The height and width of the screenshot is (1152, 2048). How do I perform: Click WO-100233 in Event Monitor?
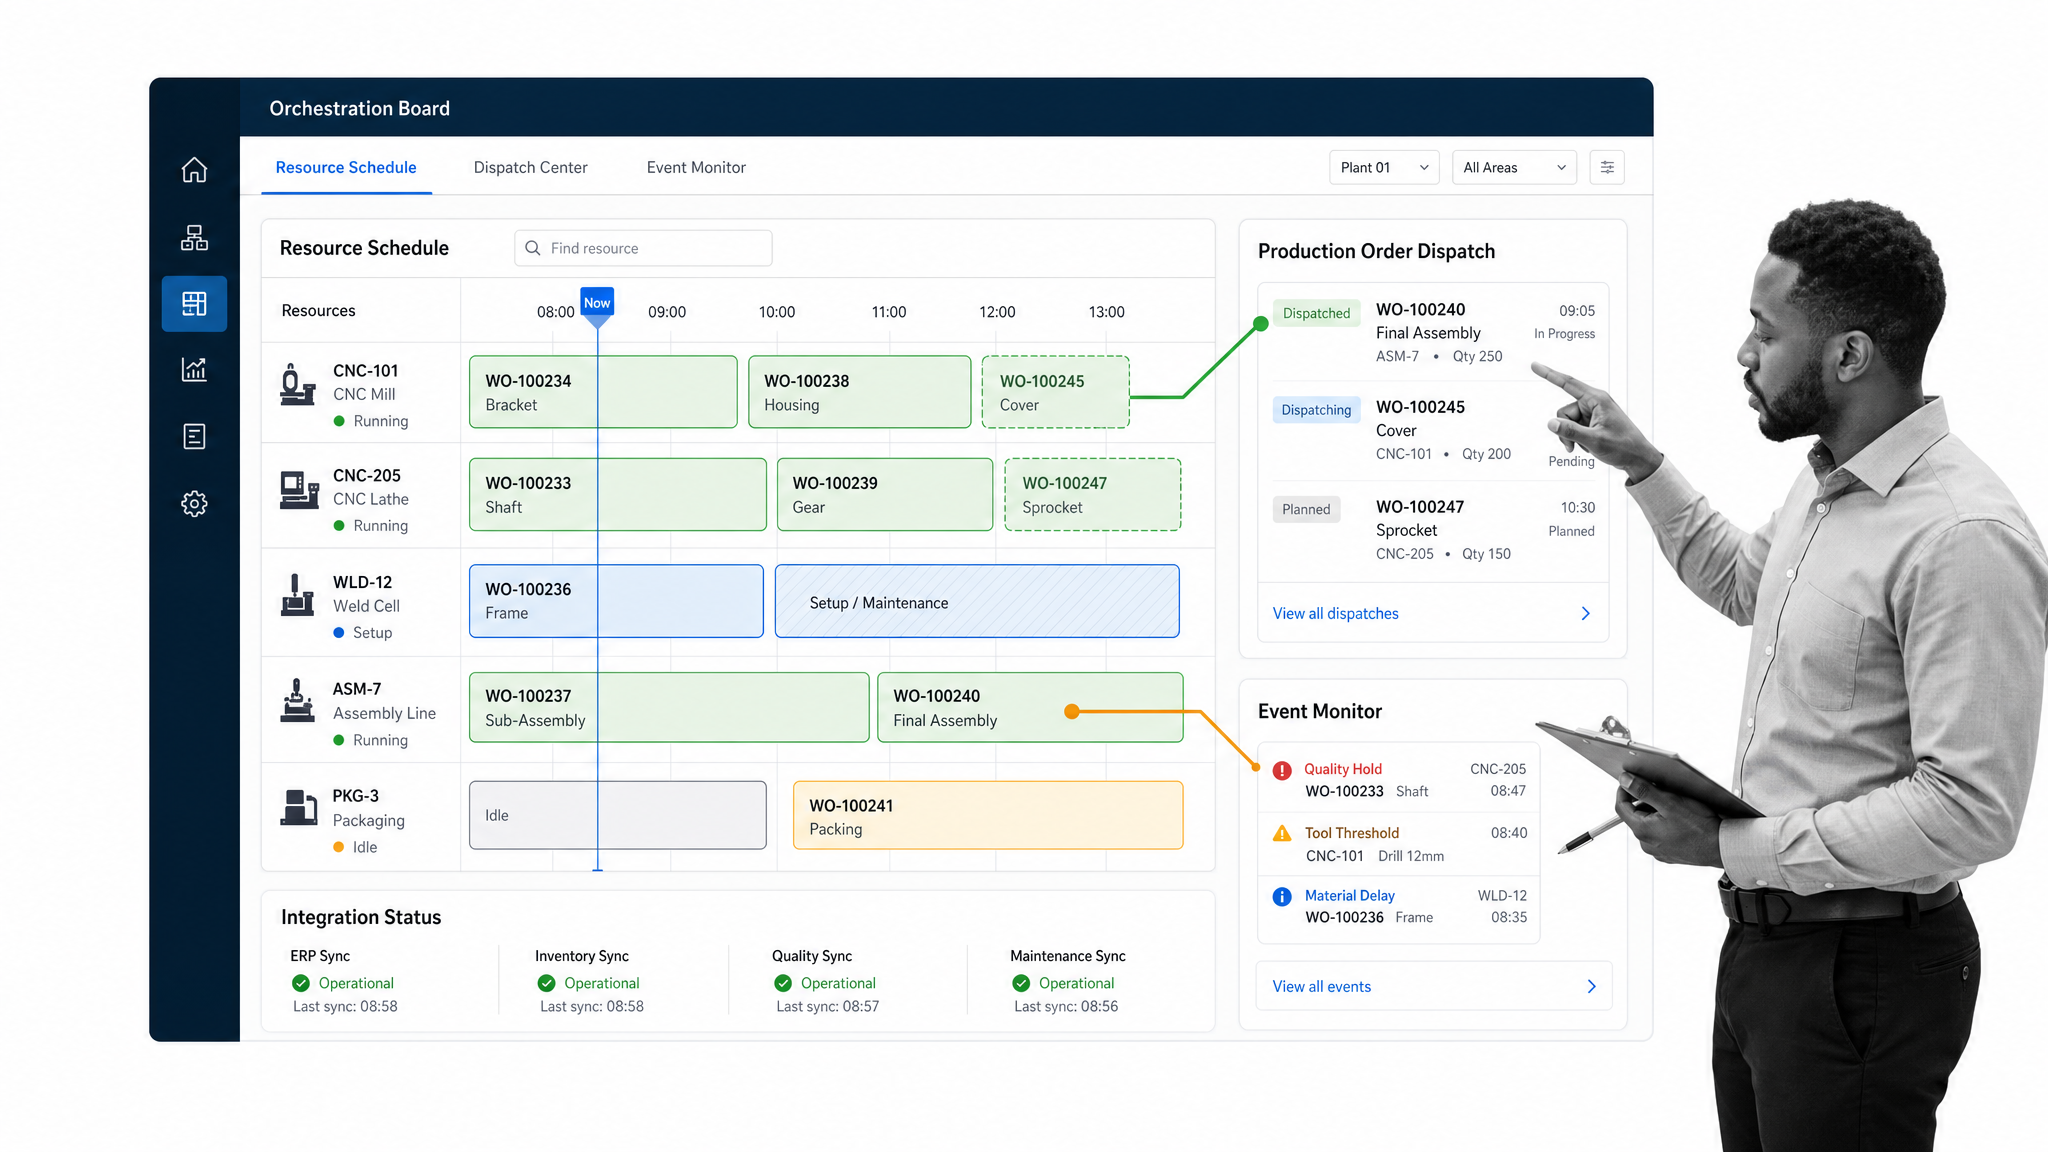tap(1344, 791)
